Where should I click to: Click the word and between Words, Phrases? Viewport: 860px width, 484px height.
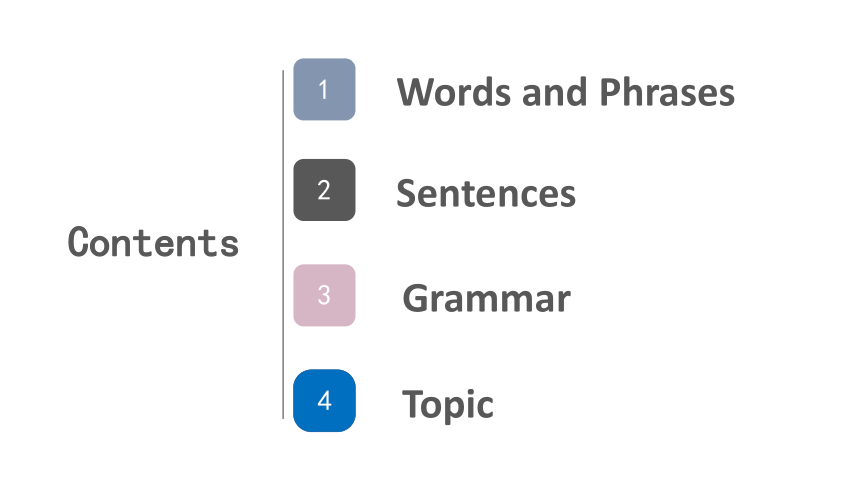(x=555, y=92)
